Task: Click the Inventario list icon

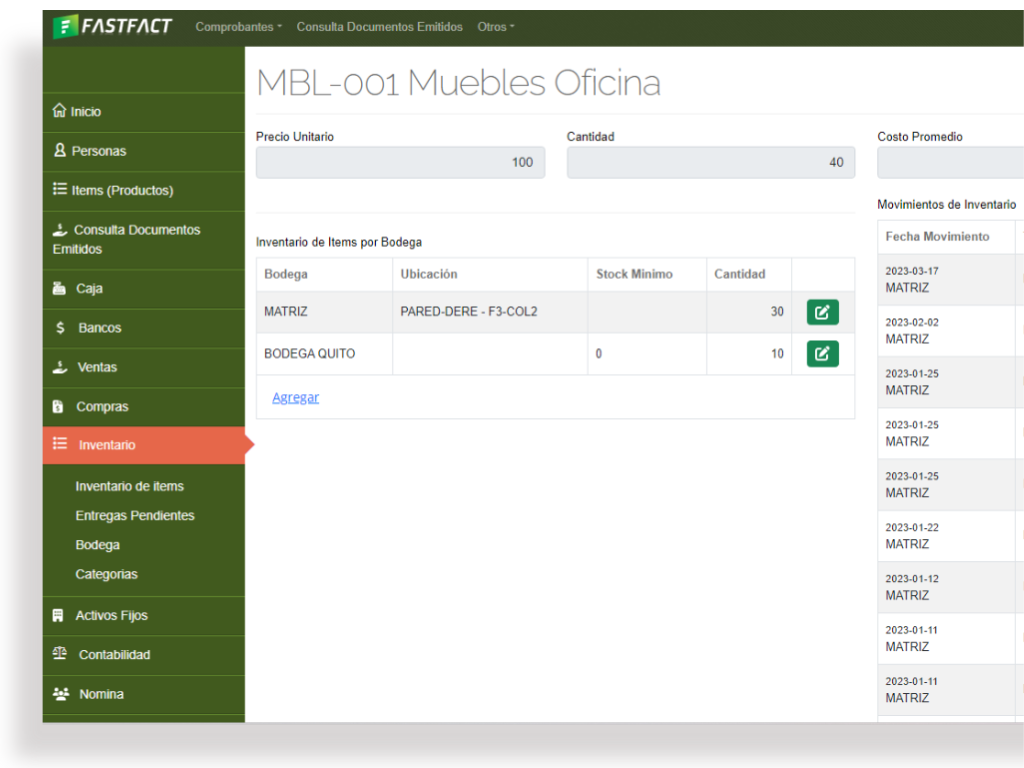Action: pos(59,443)
